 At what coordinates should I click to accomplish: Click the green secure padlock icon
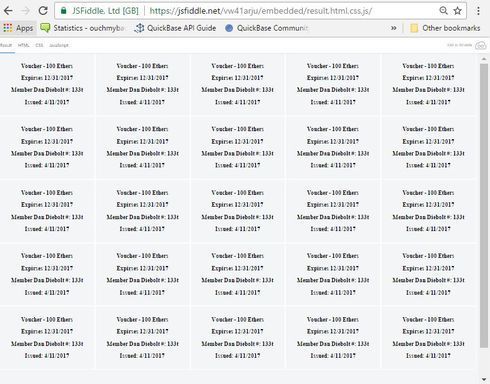[x=63, y=11]
